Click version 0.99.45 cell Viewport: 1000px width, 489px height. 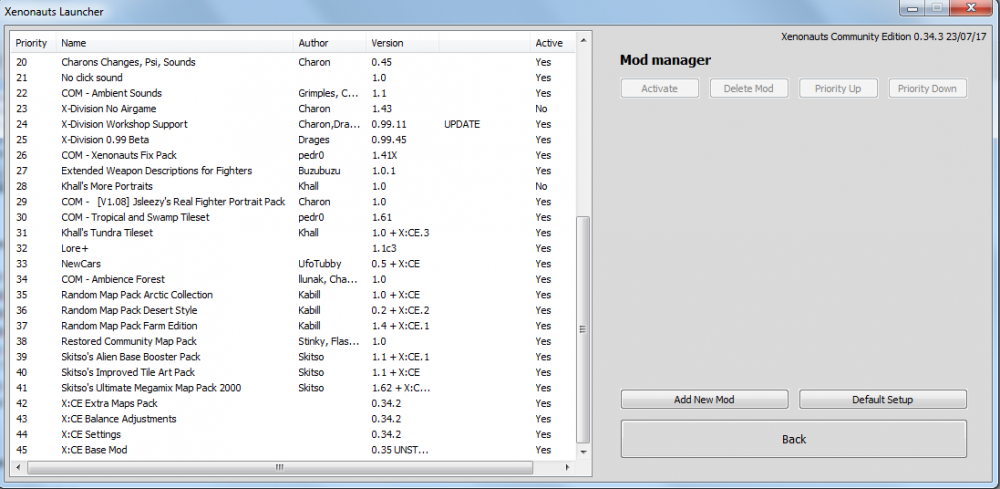[389, 140]
